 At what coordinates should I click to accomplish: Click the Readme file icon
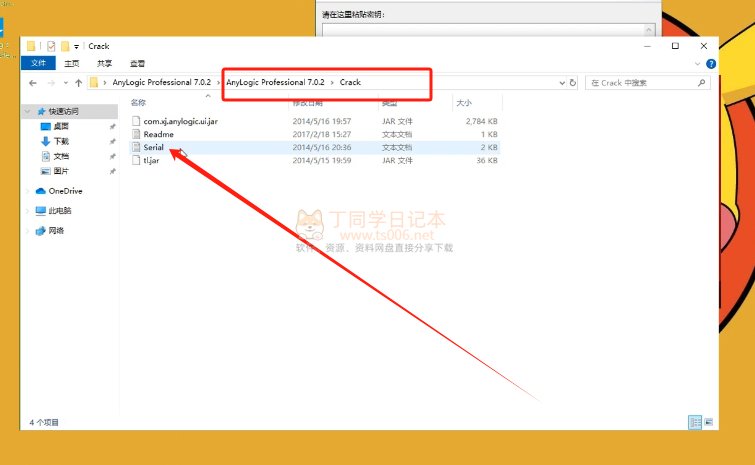(136, 134)
